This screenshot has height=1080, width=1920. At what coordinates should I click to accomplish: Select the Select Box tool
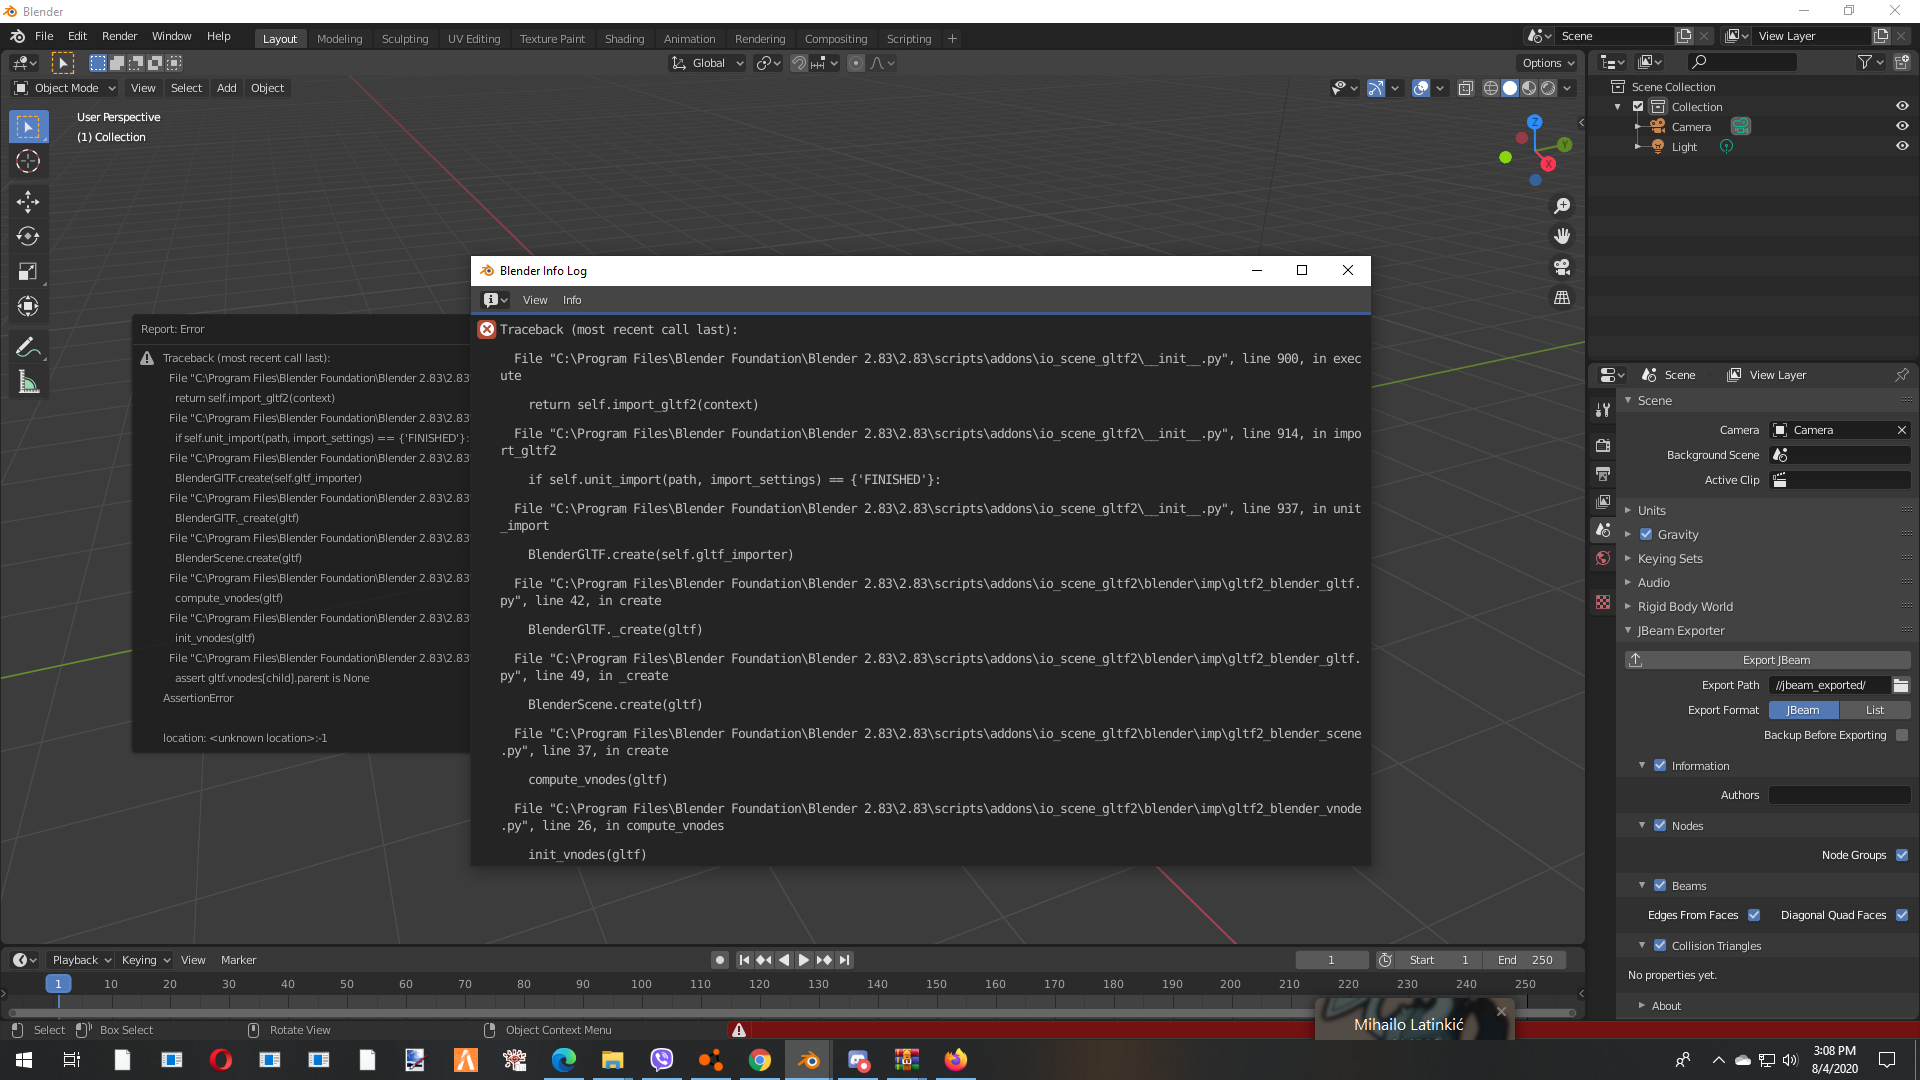pyautogui.click(x=28, y=127)
